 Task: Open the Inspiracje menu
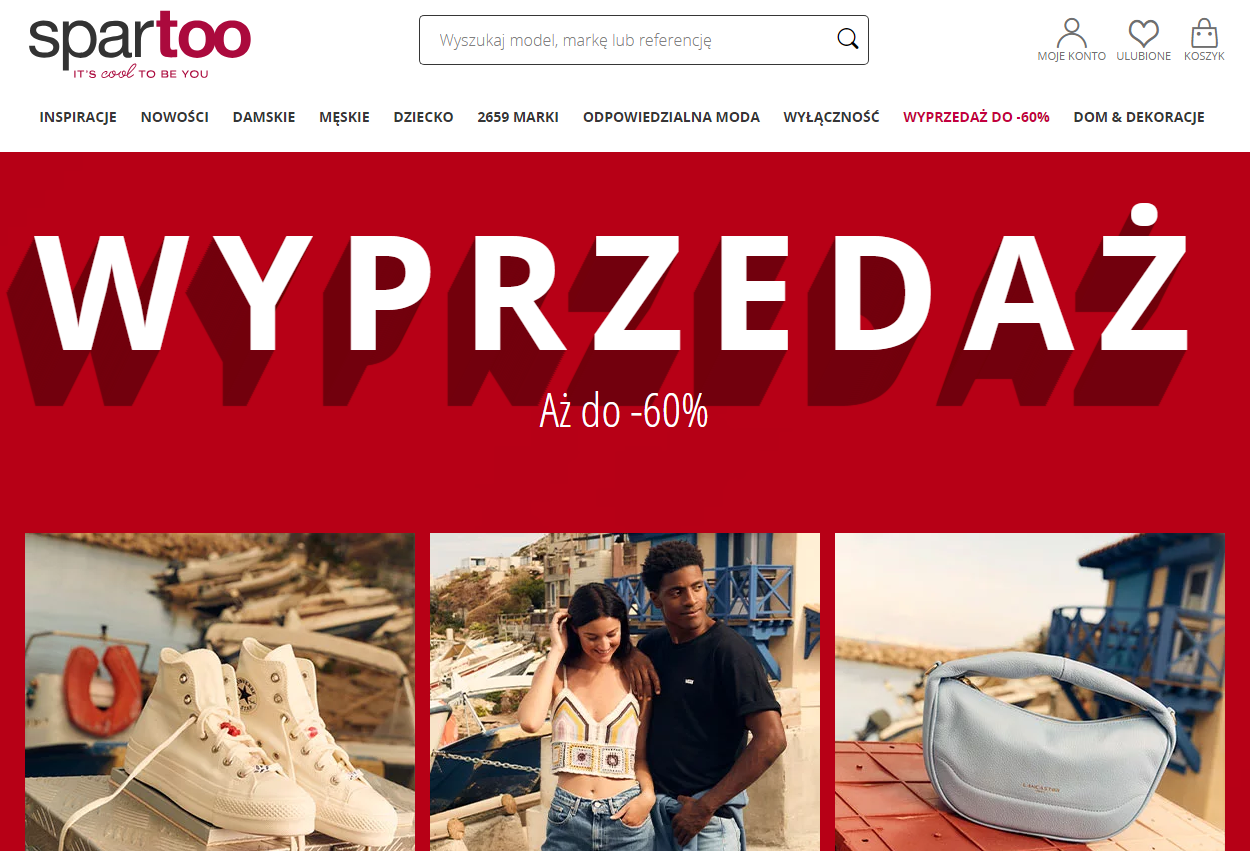[x=78, y=117]
